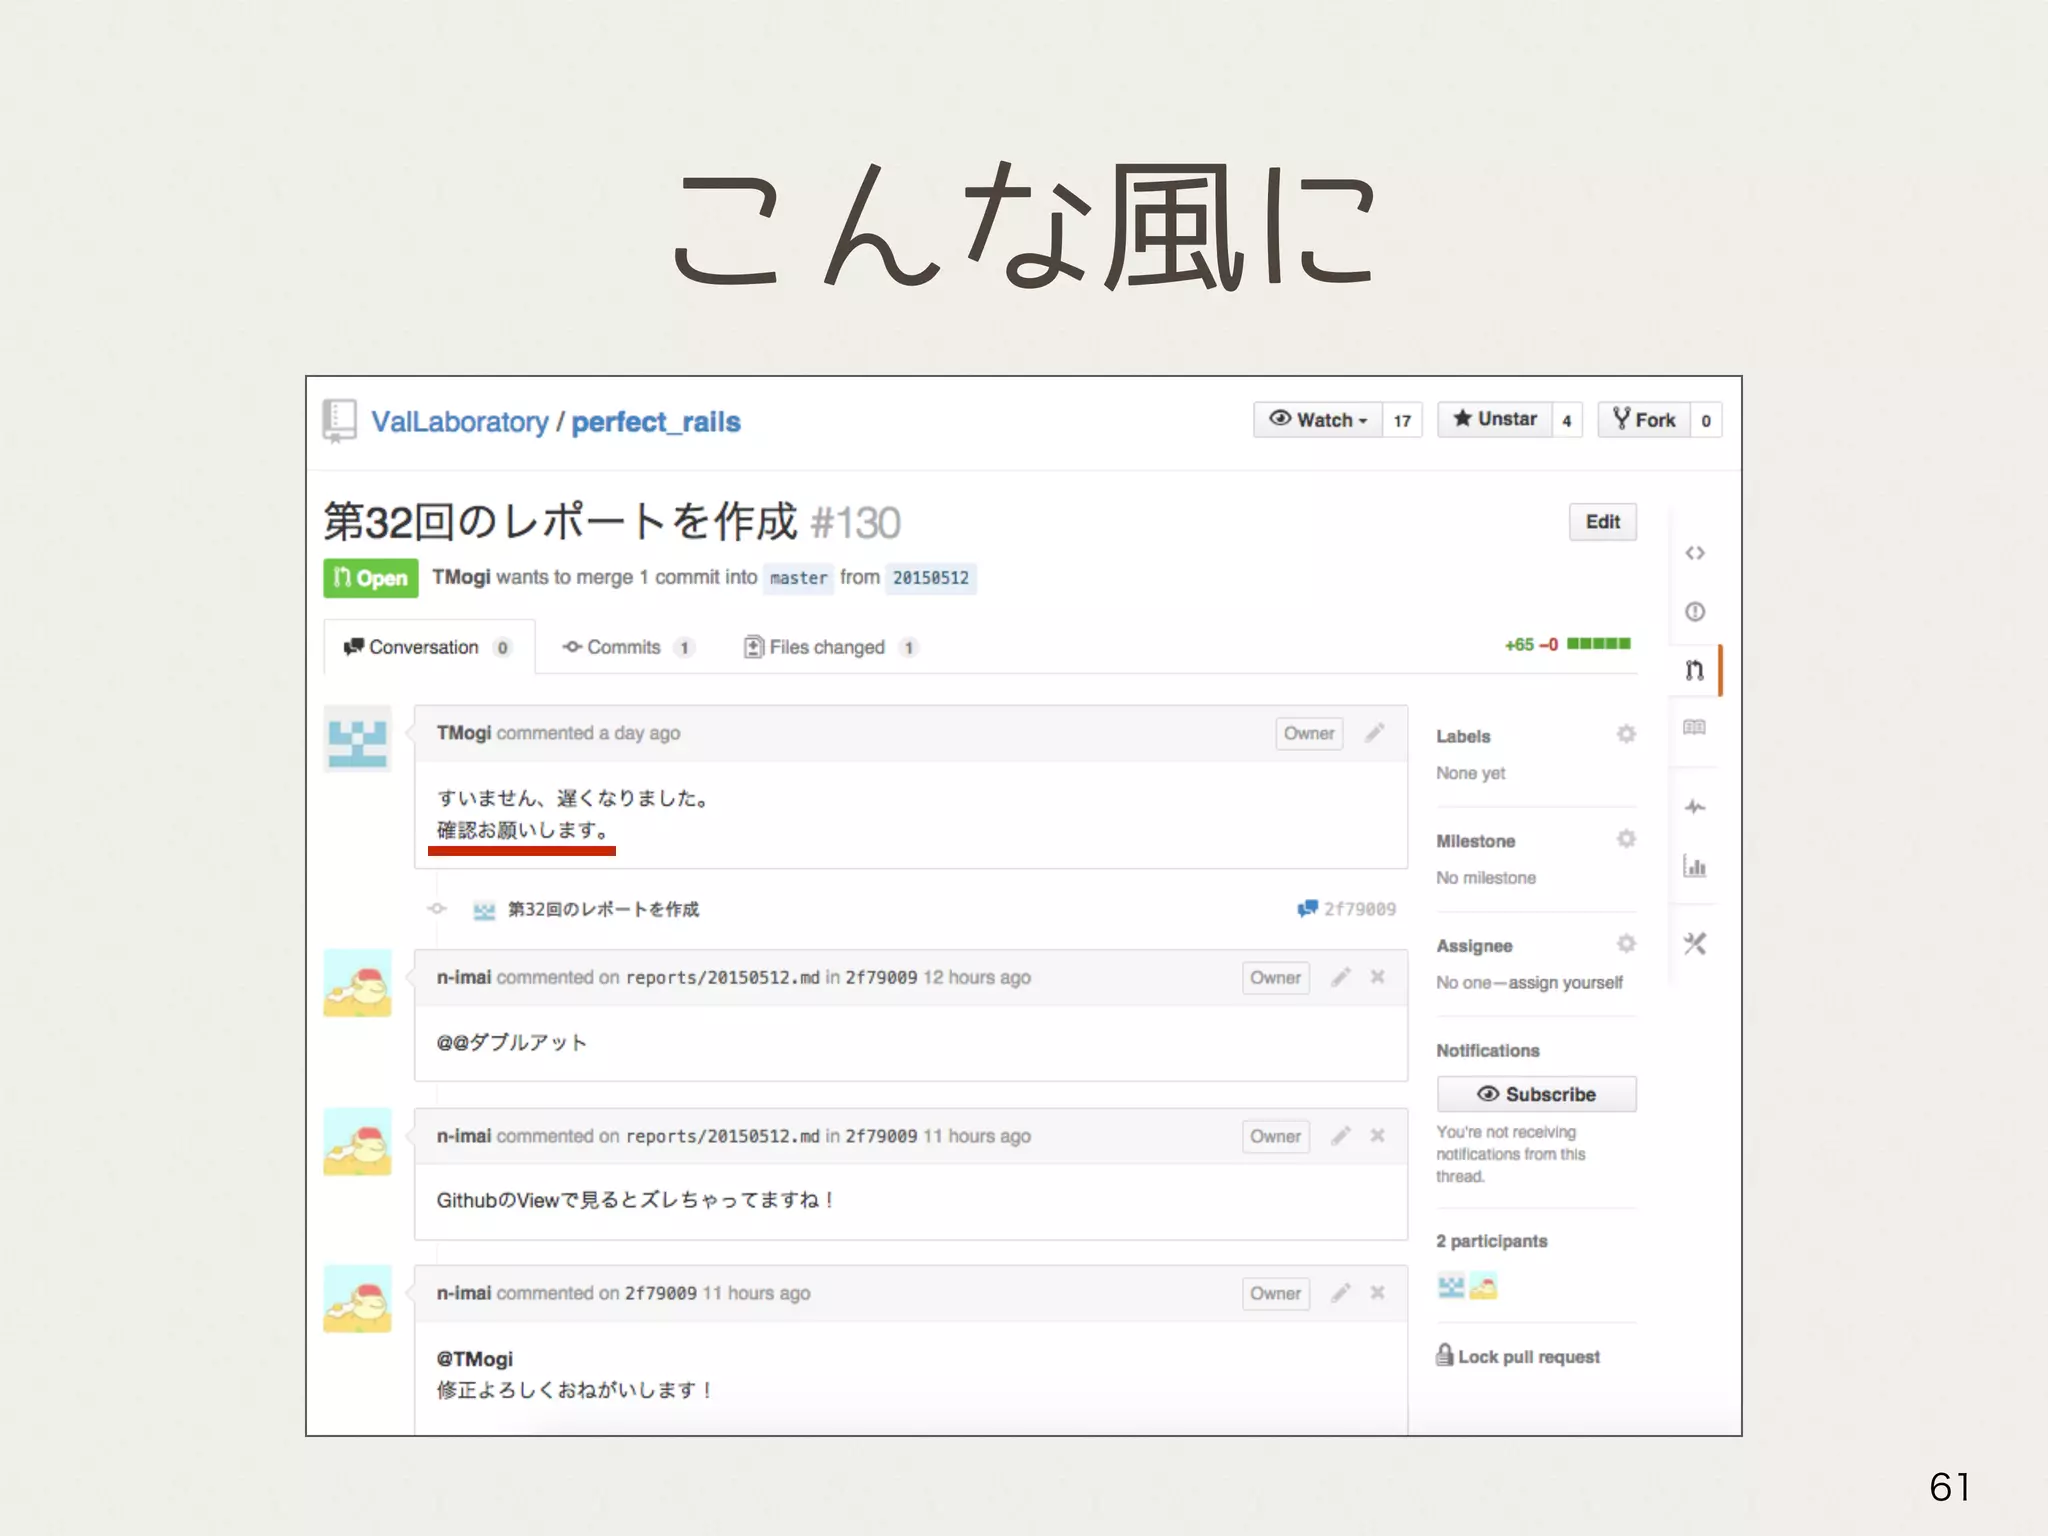Open the Labels gear menu
Screen dimensions: 2048x1536
(x=1626, y=734)
